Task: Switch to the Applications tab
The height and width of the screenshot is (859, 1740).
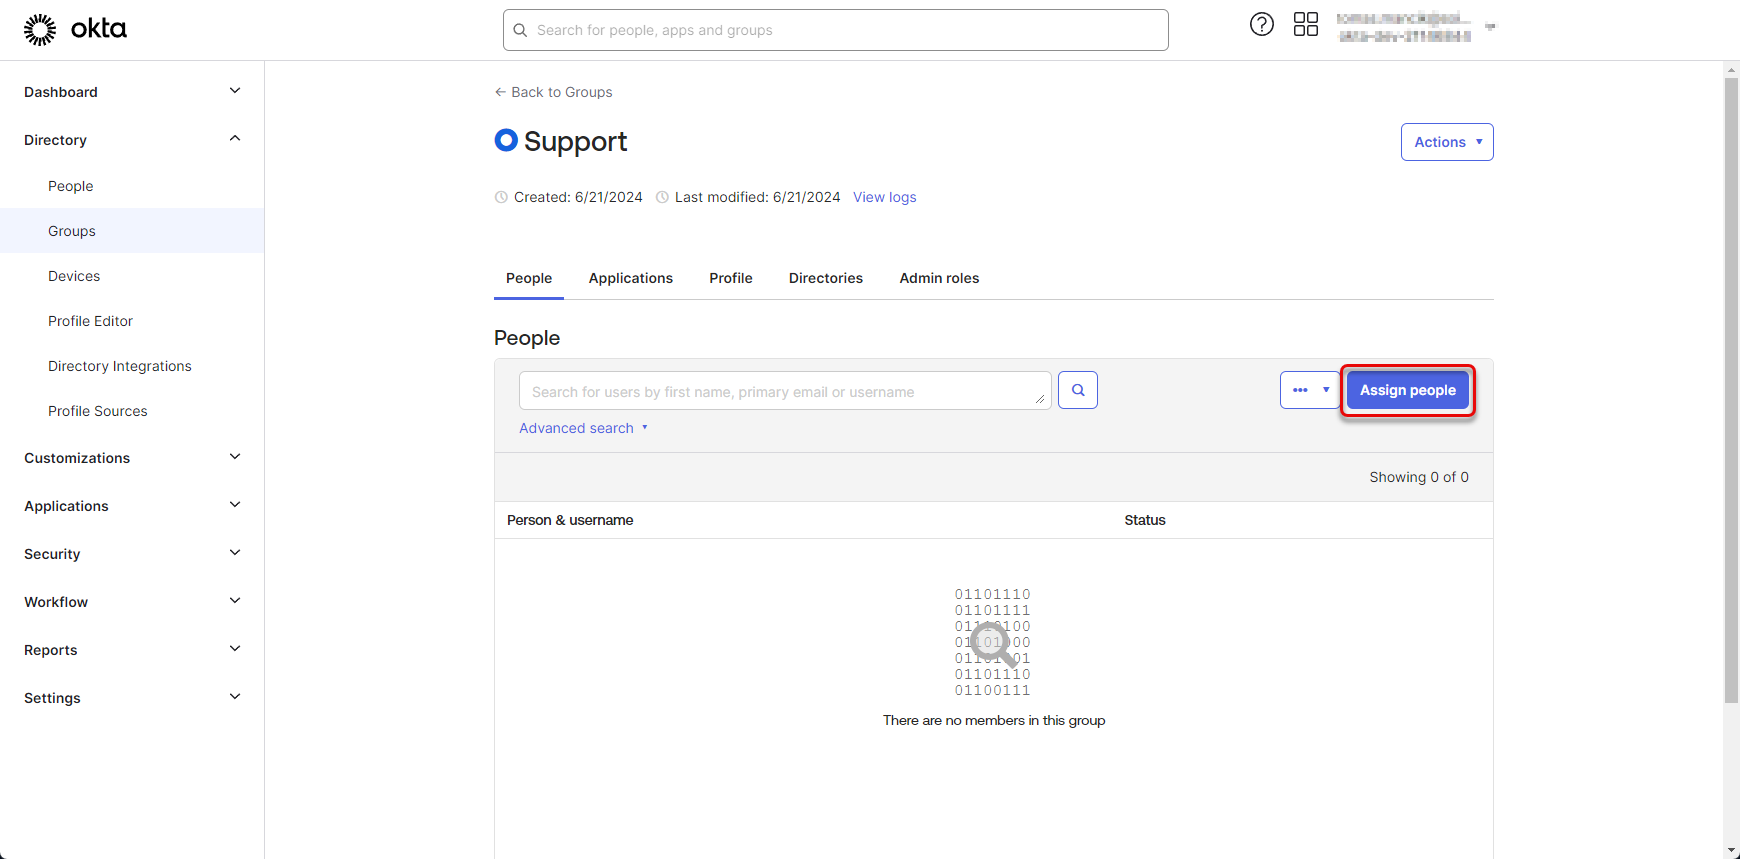Action: [x=630, y=278]
